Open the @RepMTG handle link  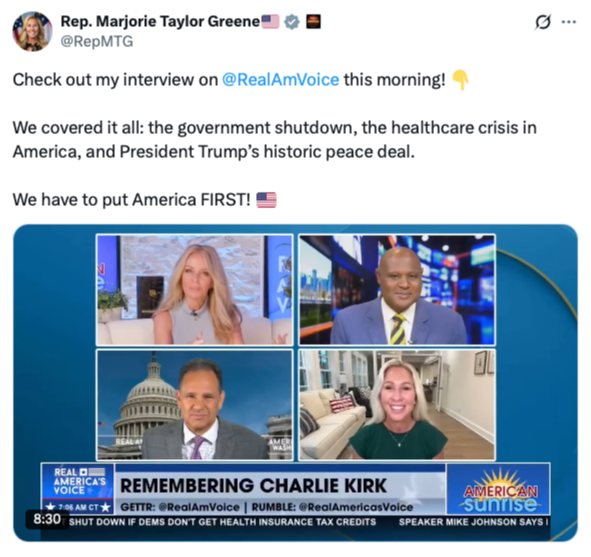(97, 41)
